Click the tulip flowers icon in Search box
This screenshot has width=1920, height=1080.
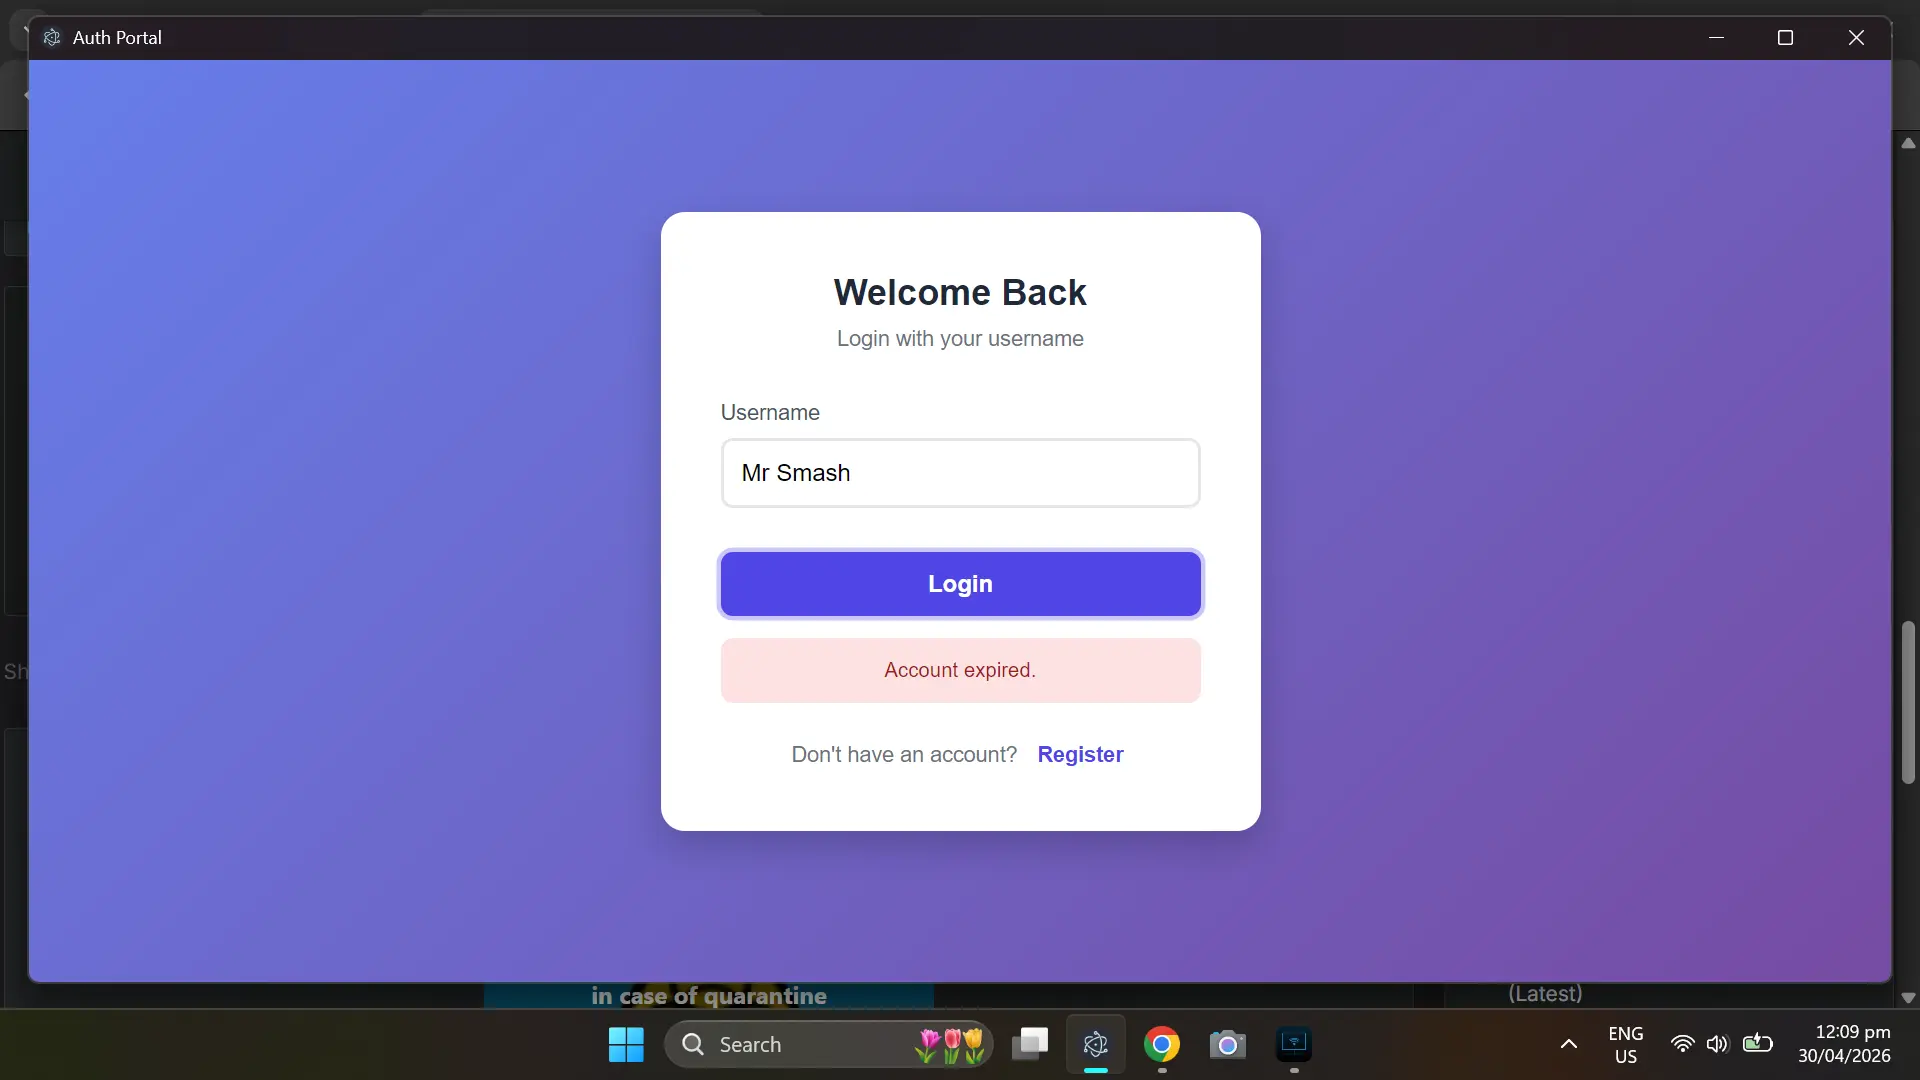(x=950, y=1045)
